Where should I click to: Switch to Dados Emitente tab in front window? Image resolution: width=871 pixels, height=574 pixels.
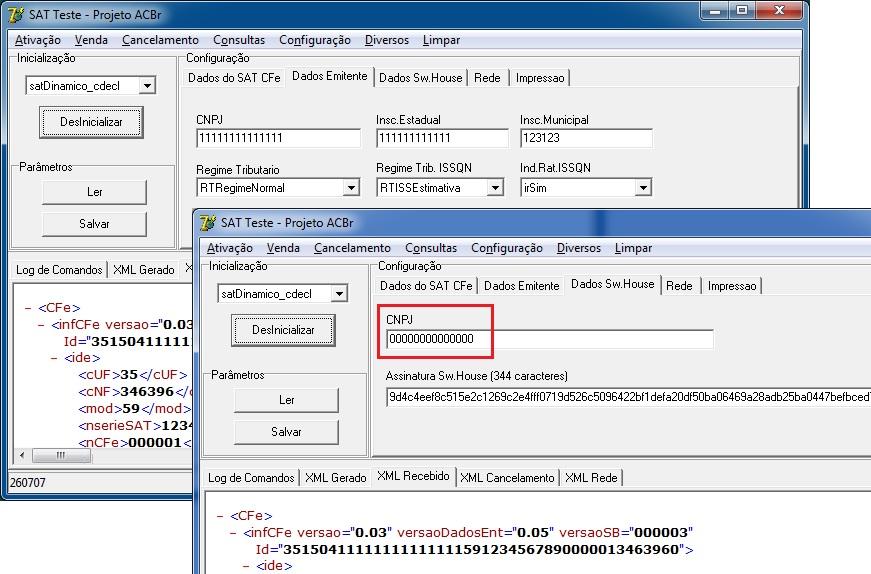click(x=522, y=286)
